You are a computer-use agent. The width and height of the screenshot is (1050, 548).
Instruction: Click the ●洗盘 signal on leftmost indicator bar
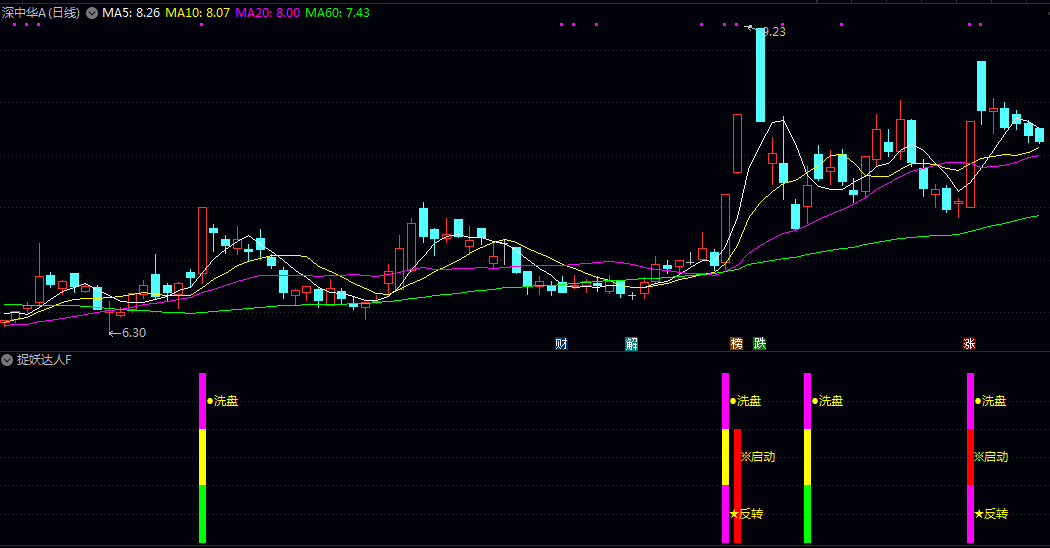pos(224,401)
